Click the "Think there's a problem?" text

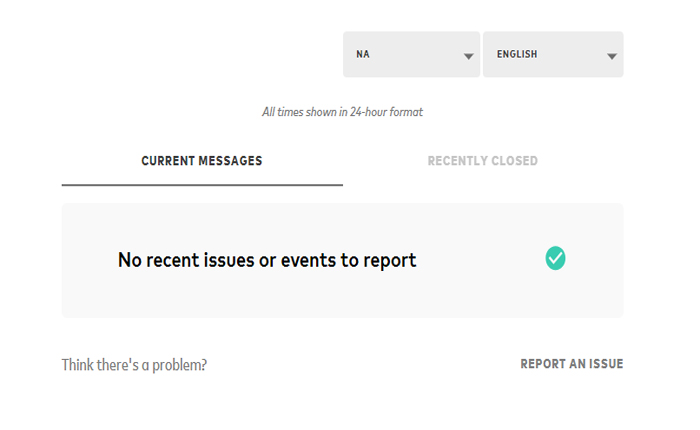[134, 365]
